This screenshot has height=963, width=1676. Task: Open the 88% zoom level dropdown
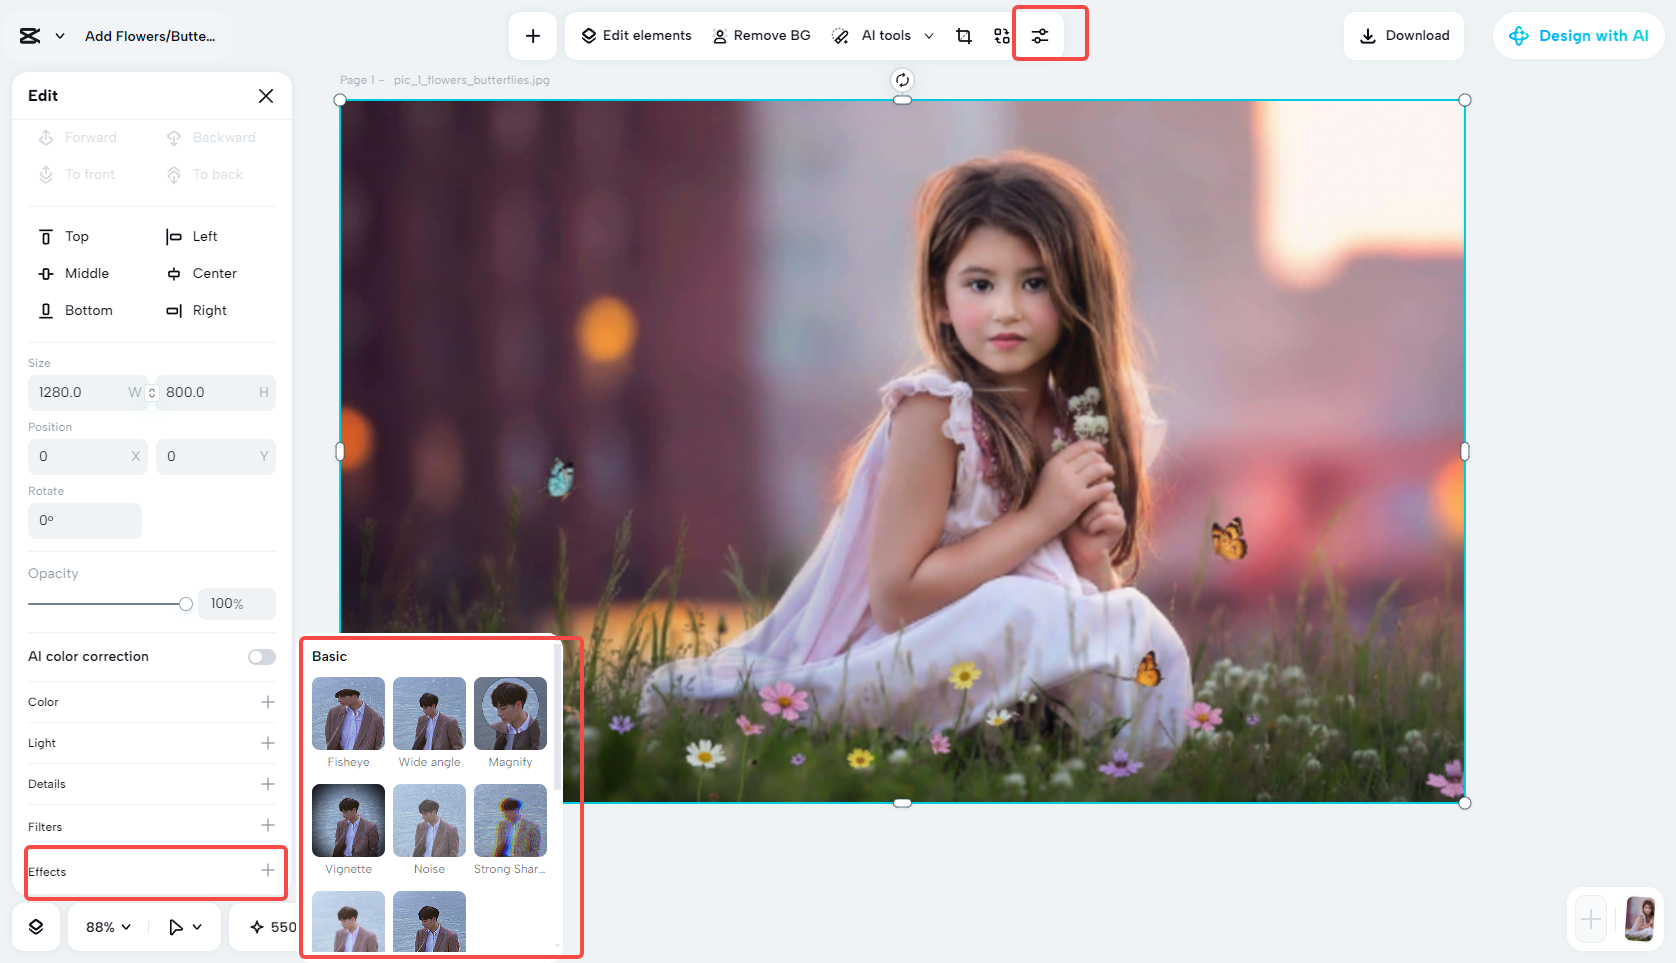(105, 927)
